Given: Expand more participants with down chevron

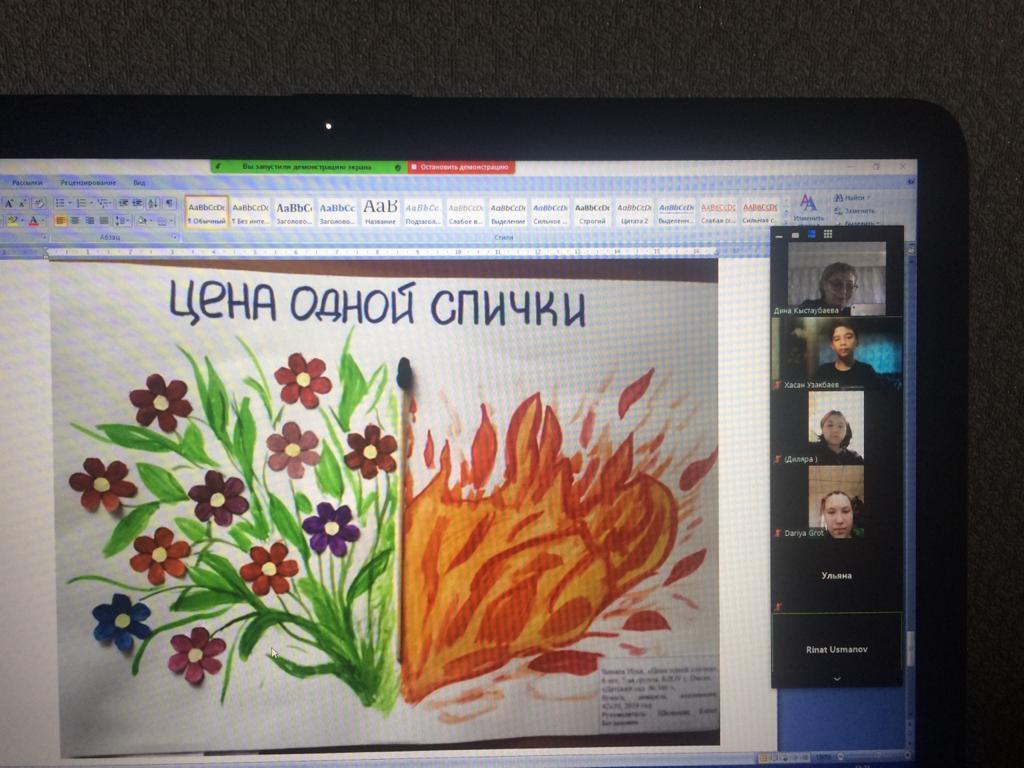Looking at the screenshot, I should pos(837,677).
